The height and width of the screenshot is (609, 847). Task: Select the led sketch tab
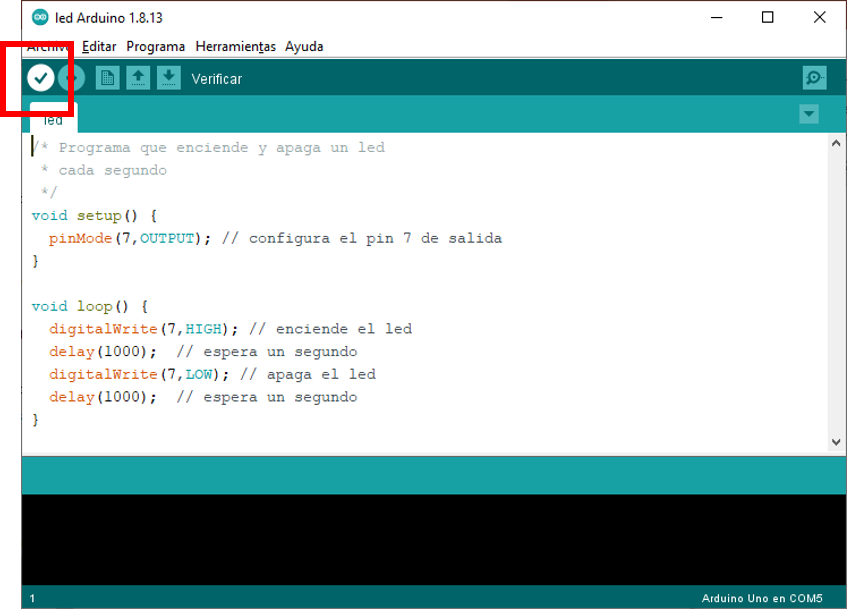pos(53,120)
